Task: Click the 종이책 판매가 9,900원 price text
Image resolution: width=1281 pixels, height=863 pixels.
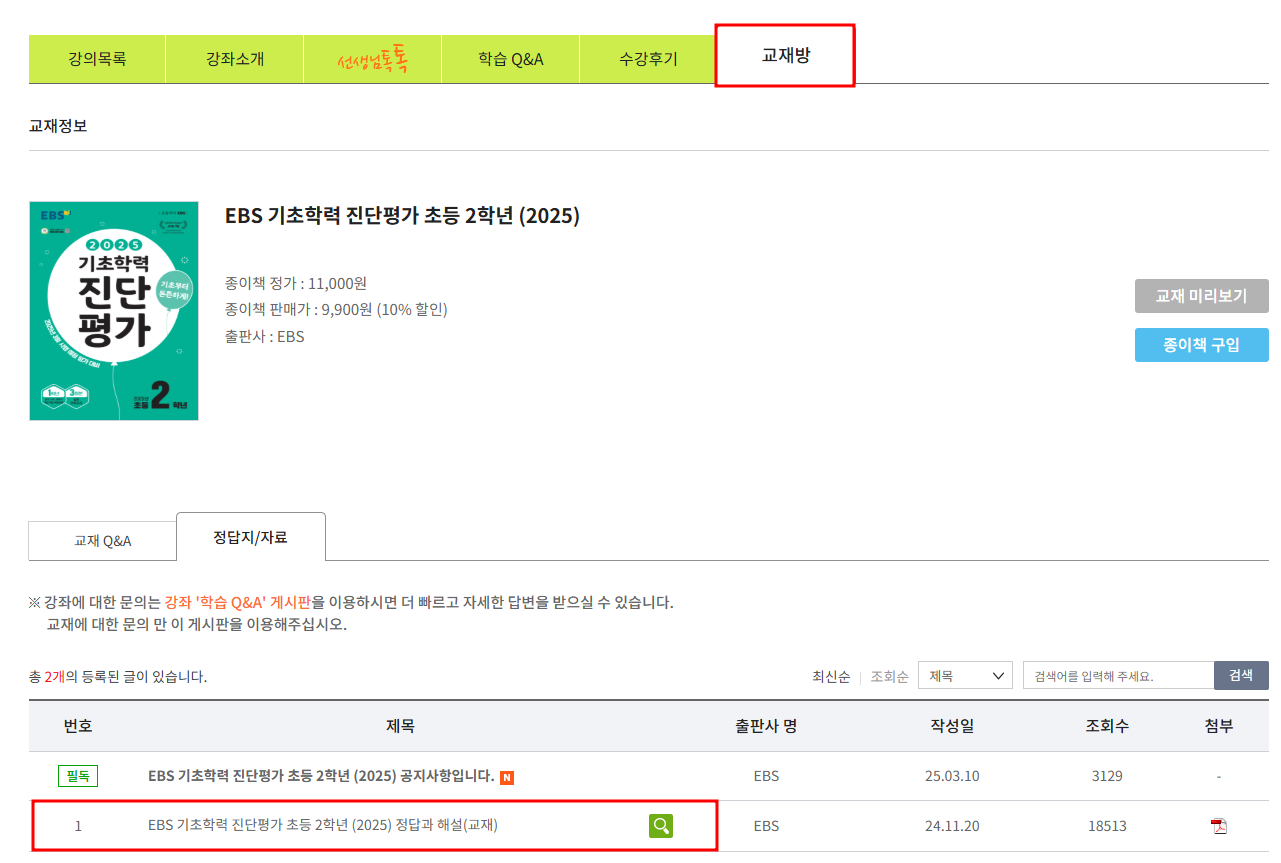Action: [336, 309]
